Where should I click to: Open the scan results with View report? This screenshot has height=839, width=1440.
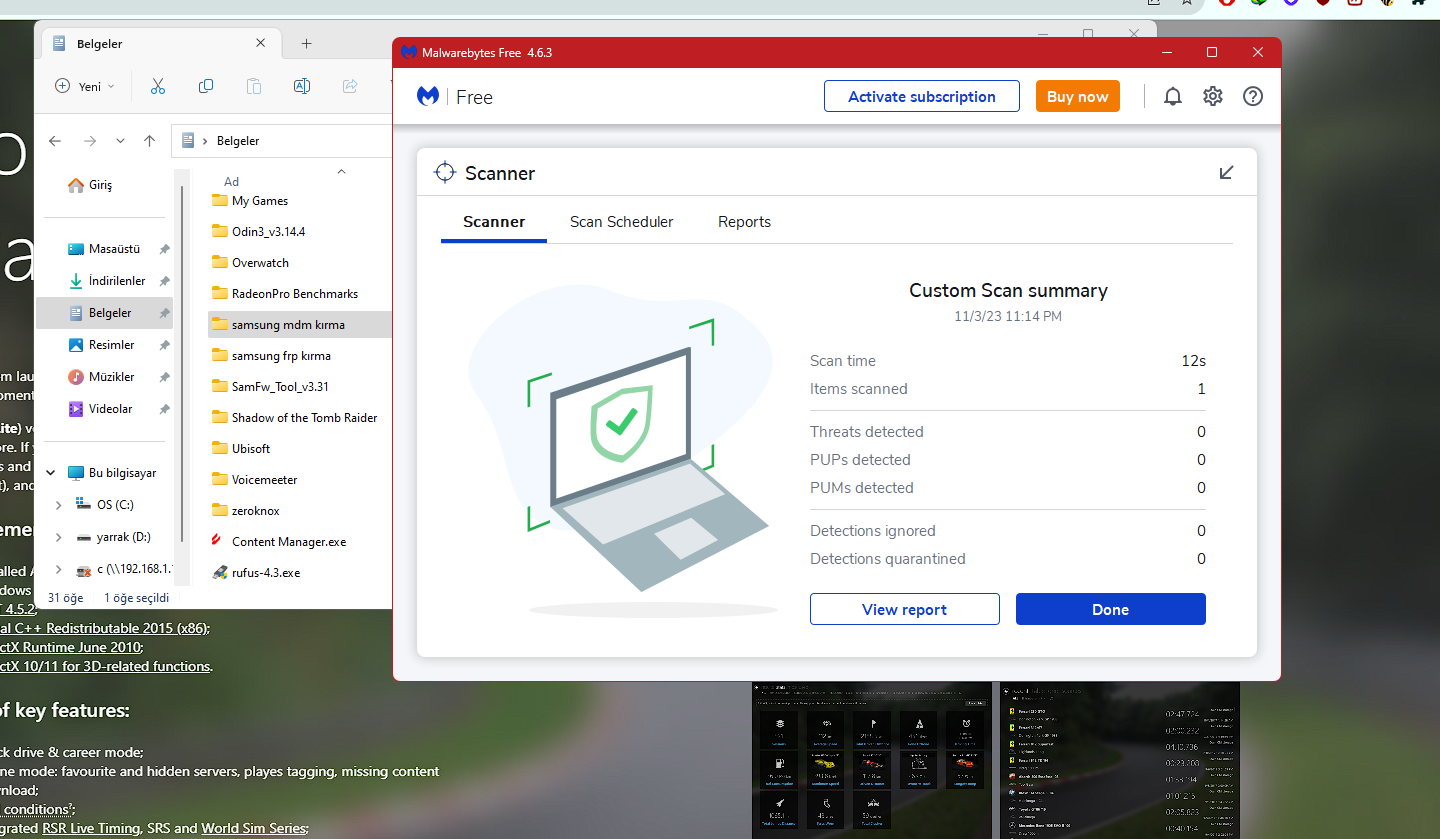pyautogui.click(x=905, y=609)
